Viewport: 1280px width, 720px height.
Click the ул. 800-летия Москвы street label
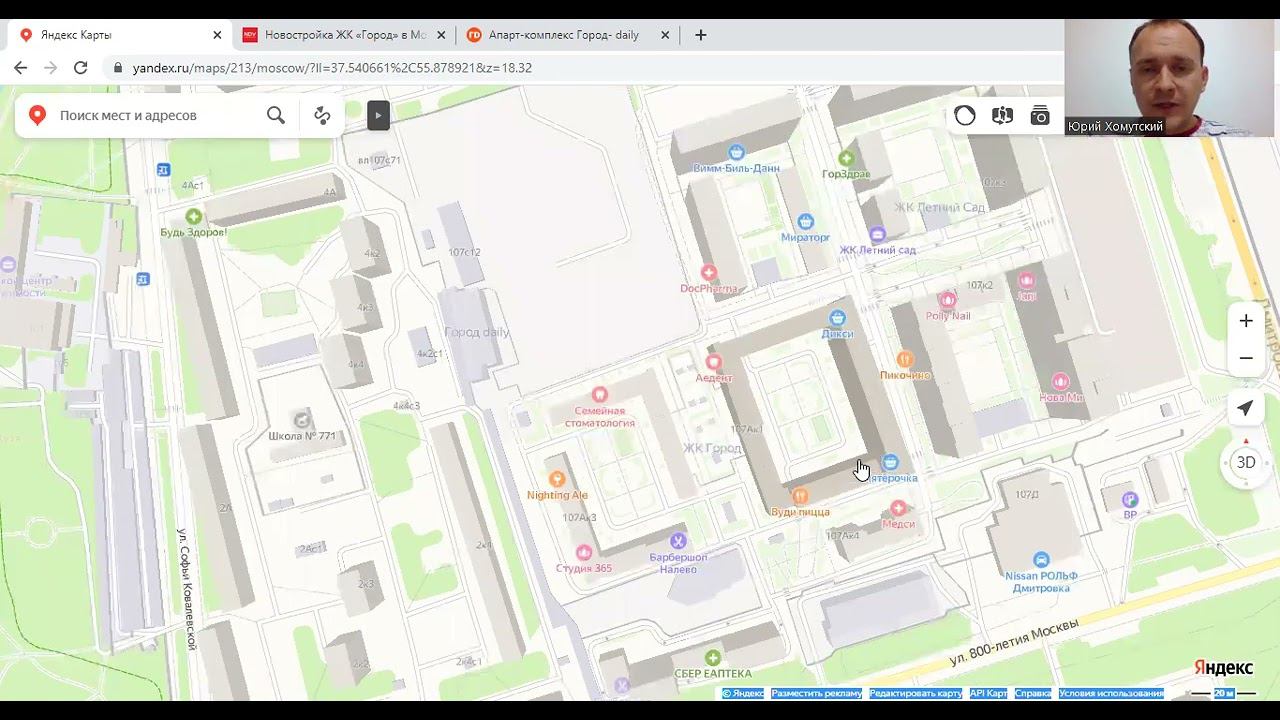pos(1015,643)
